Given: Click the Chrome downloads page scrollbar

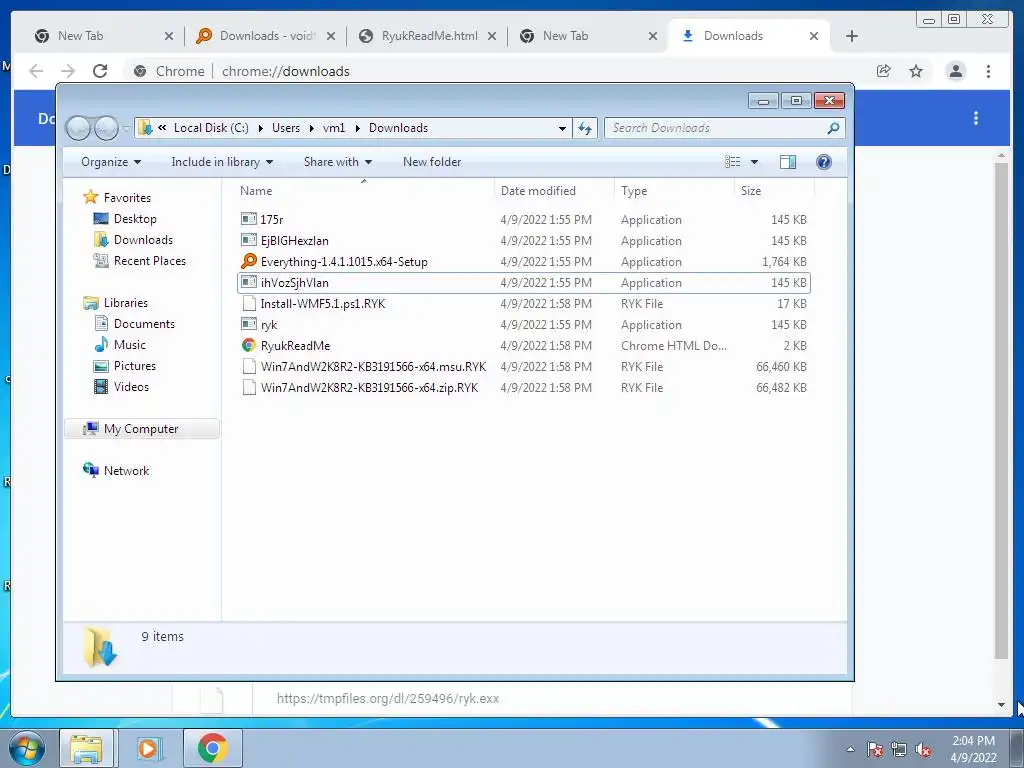Looking at the screenshot, I should [1001, 410].
